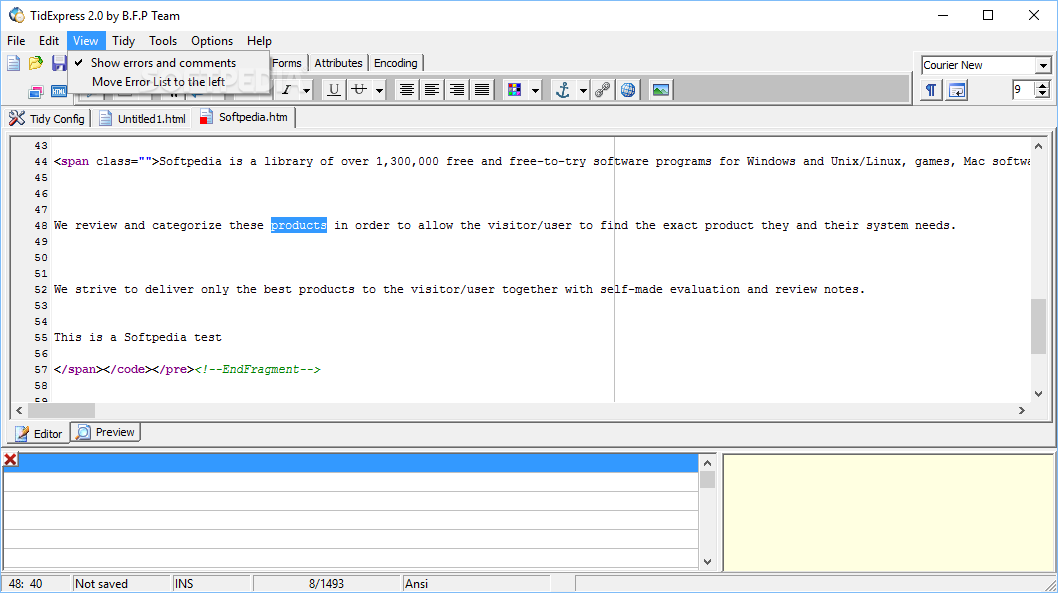The width and height of the screenshot is (1058, 593).
Task: Expand the strikethrough dropdown arrow
Action: coord(379,90)
